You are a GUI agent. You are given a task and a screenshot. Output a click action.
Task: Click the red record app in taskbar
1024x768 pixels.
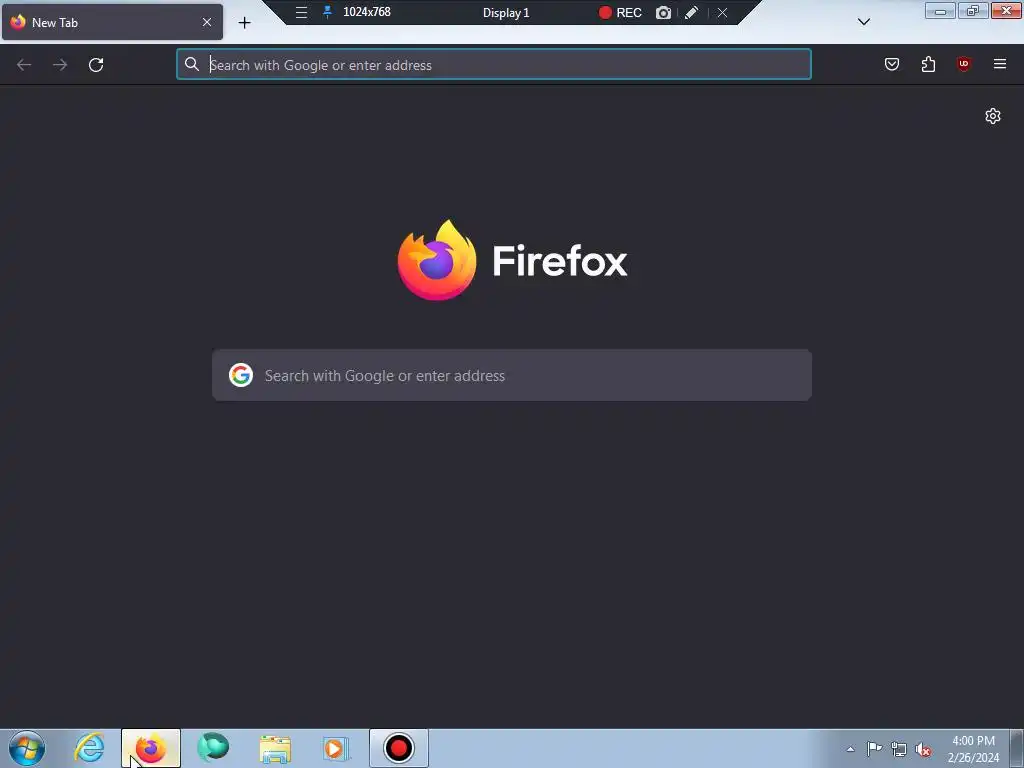coord(399,748)
